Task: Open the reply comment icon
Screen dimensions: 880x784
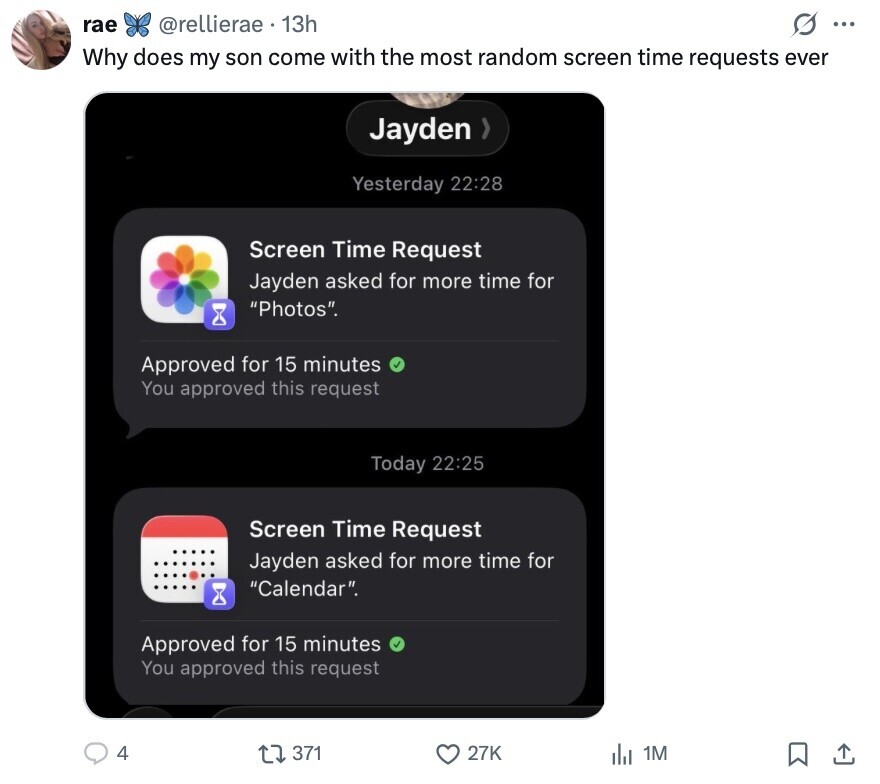Action: point(97,753)
